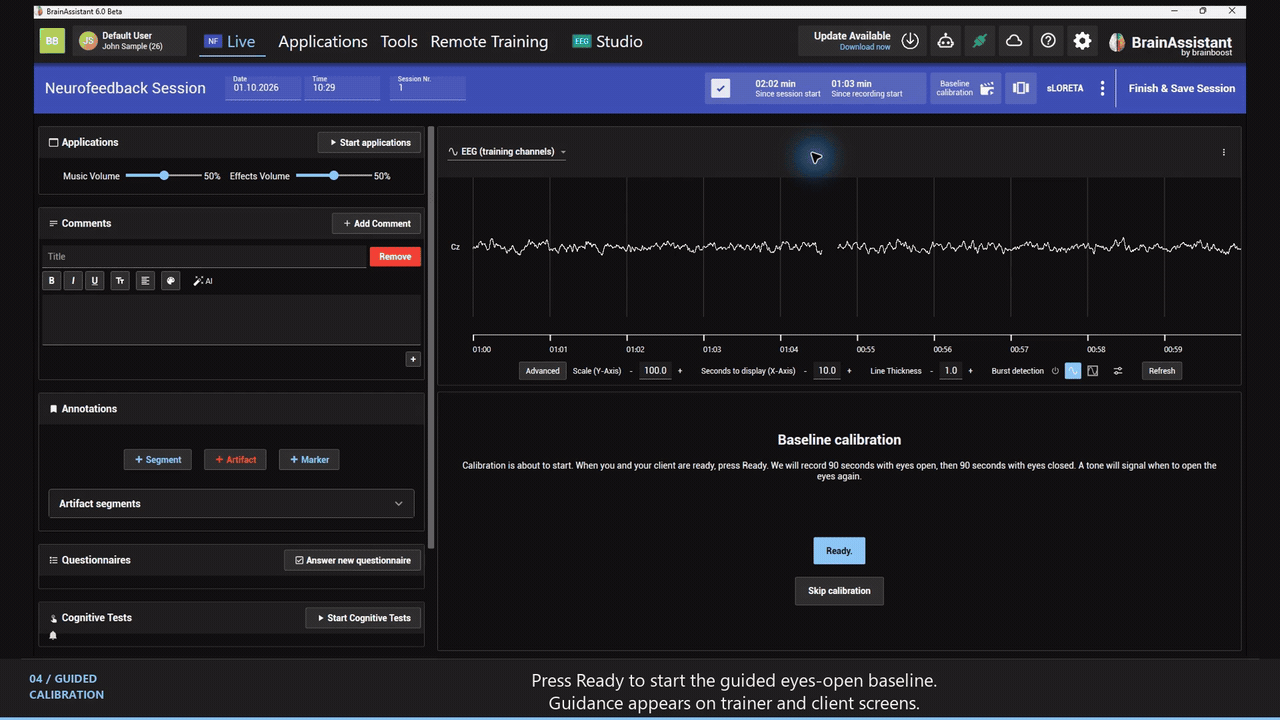Apply bold formatting to the comment
This screenshot has height=720, width=1280.
52,281
